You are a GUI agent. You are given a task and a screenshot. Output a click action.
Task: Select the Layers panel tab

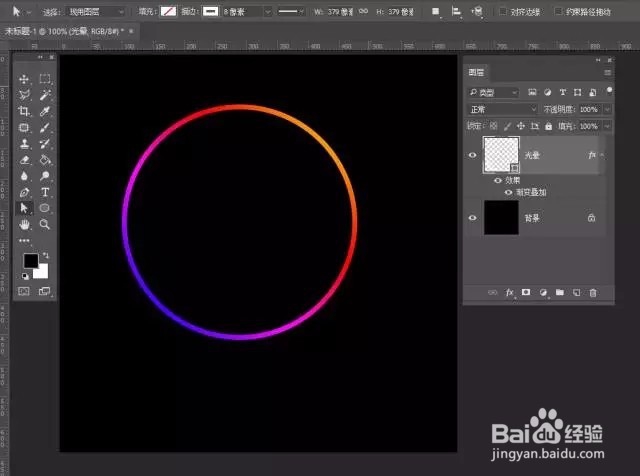pos(476,73)
